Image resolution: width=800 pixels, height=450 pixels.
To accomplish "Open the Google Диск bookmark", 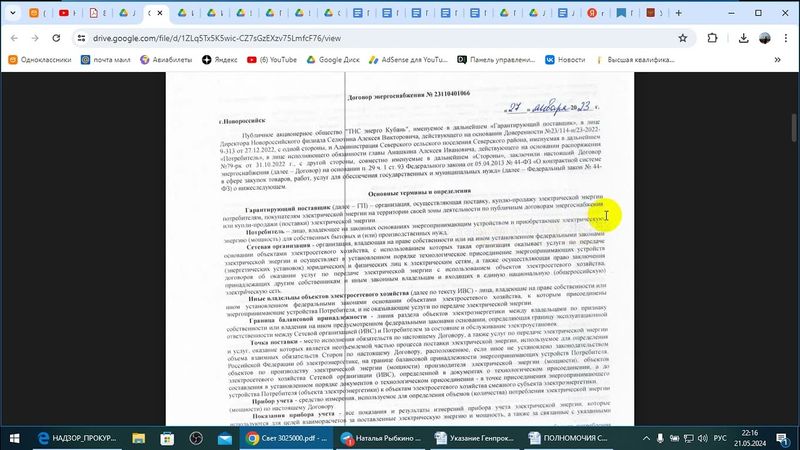I will [x=333, y=60].
